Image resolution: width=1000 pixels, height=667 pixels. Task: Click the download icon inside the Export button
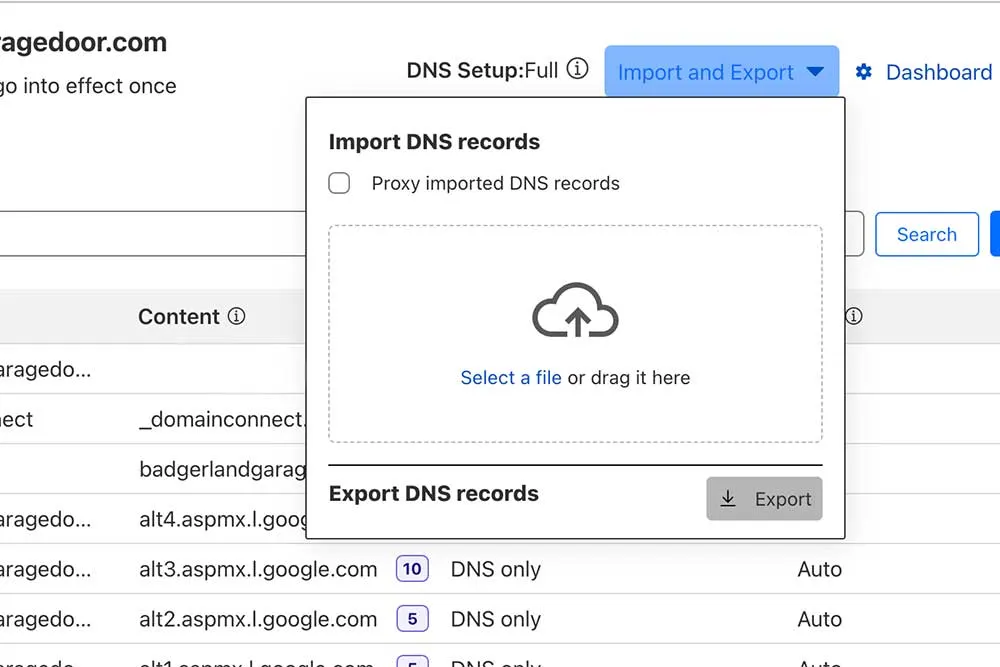pyautogui.click(x=729, y=499)
